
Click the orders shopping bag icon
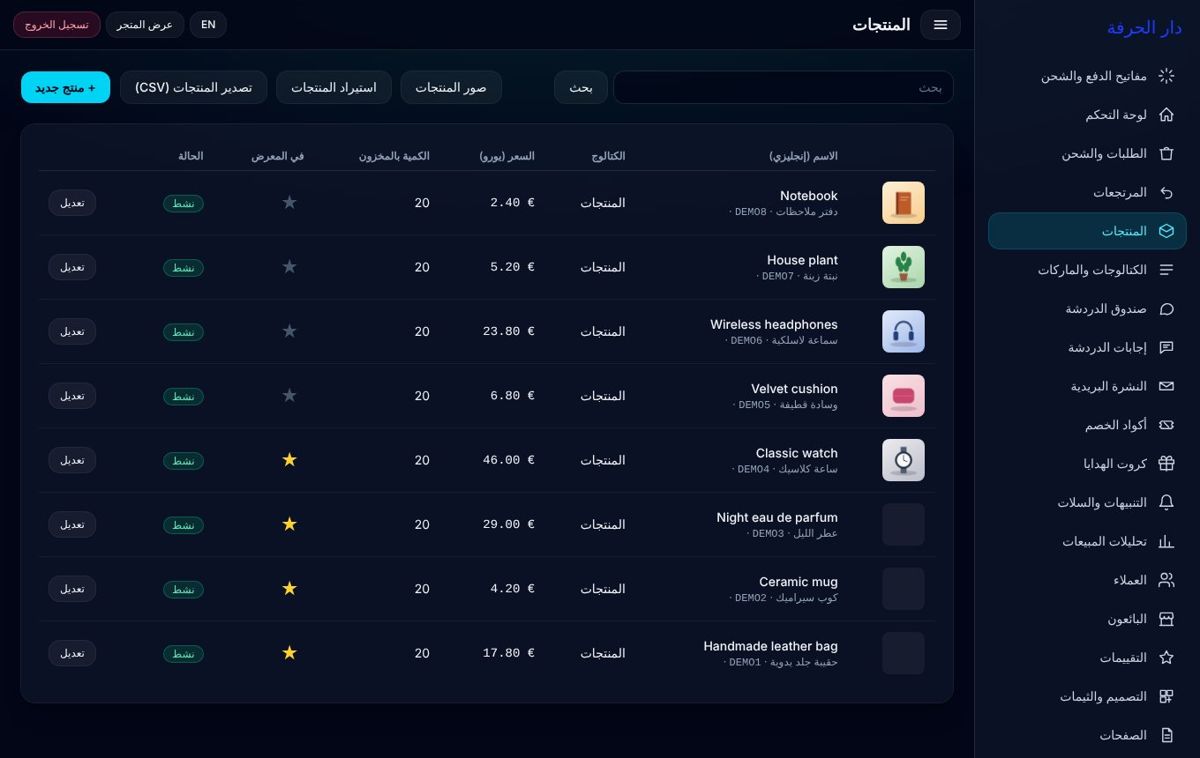1166,154
